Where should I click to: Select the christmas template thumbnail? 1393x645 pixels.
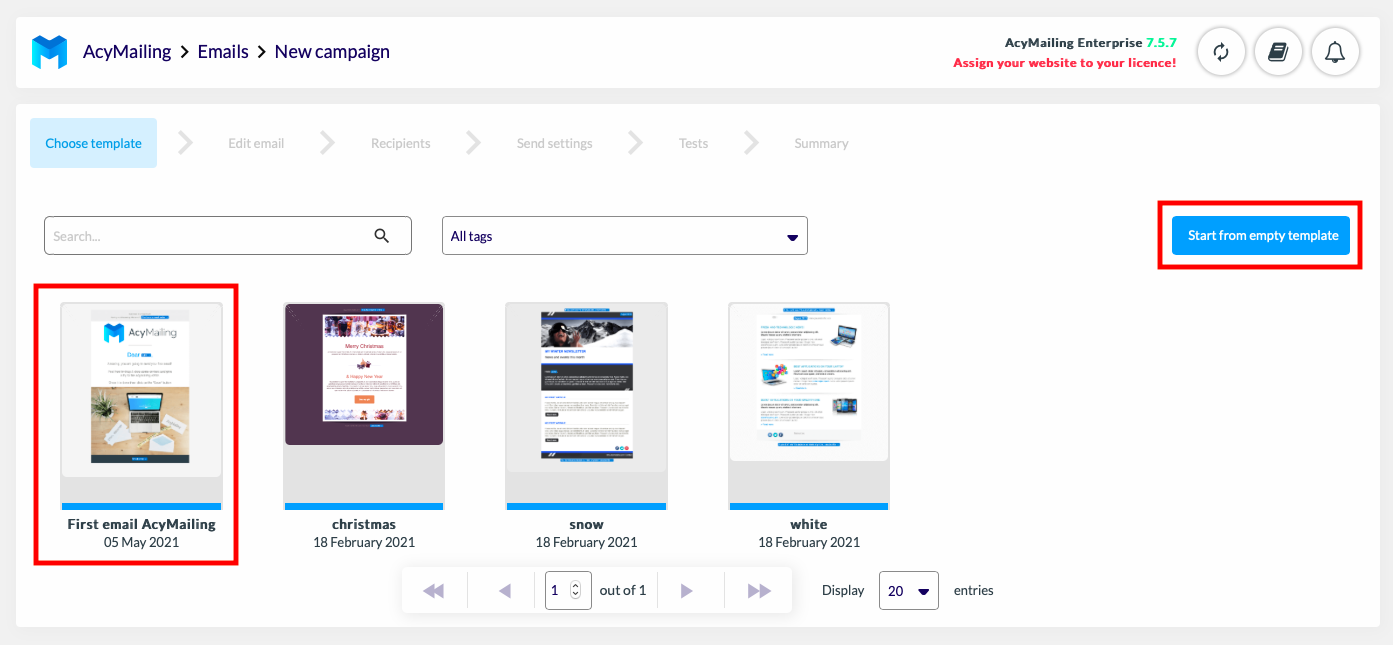pyautogui.click(x=364, y=375)
